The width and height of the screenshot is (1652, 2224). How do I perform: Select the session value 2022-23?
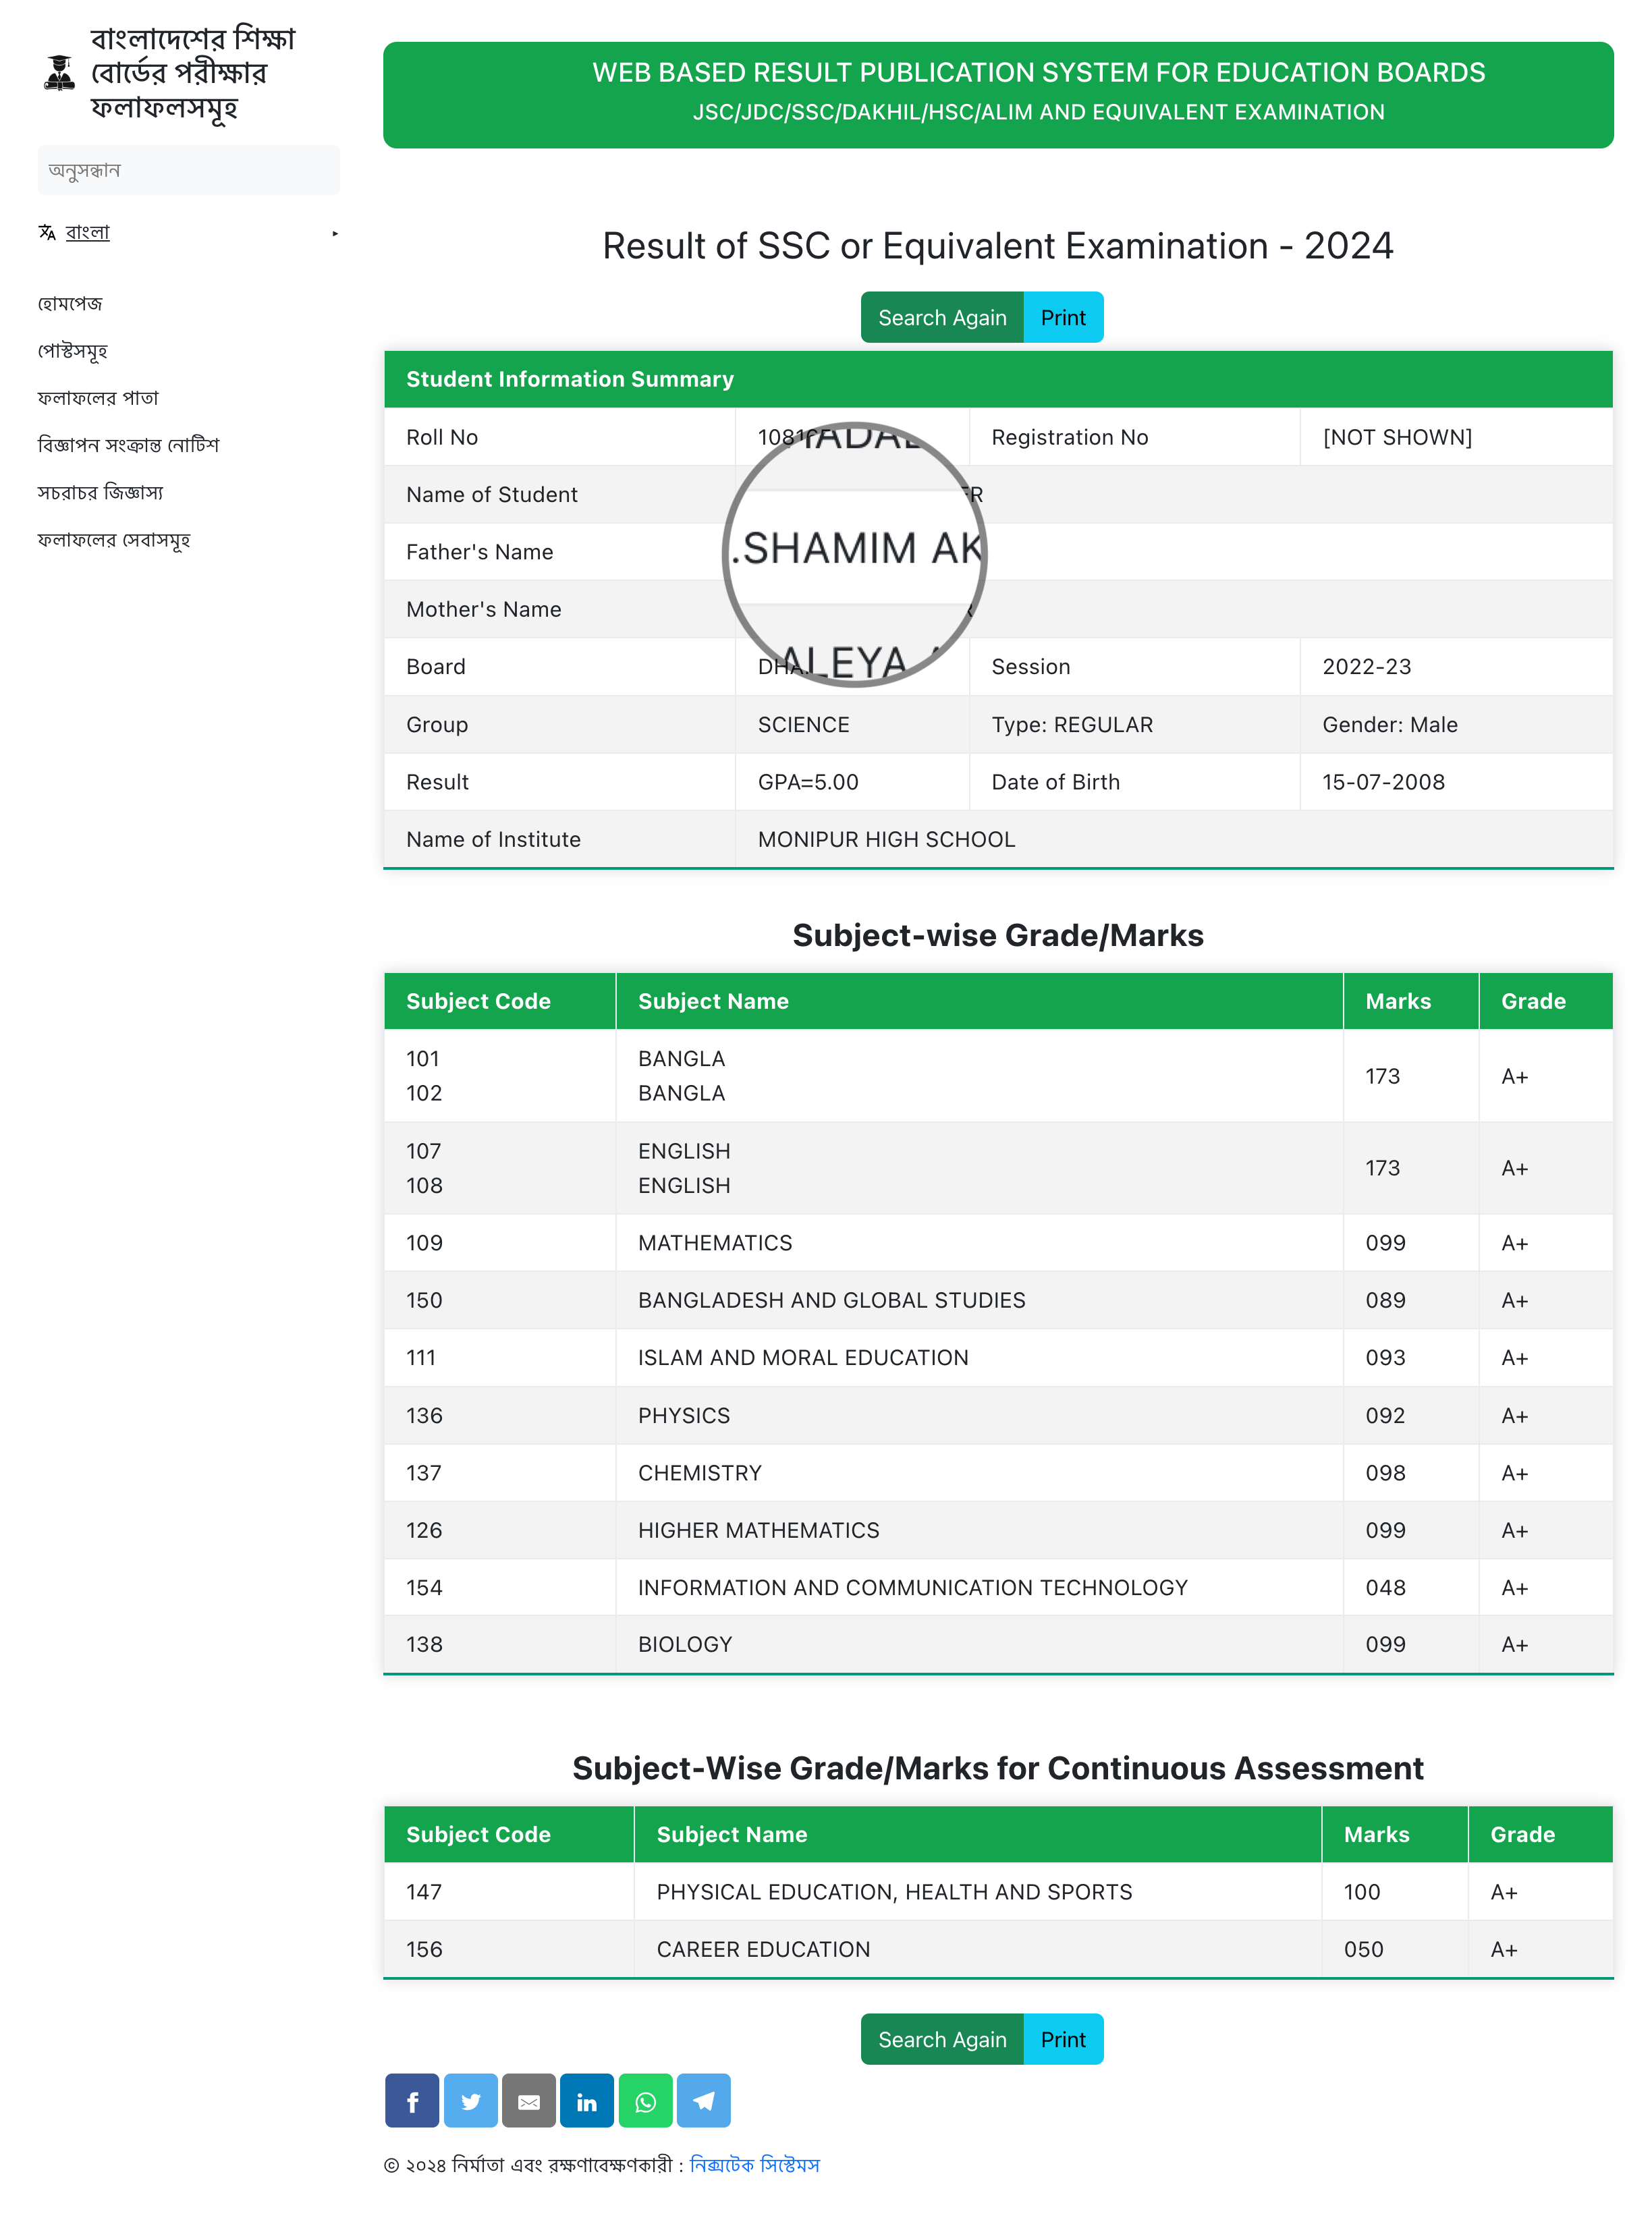1366,667
